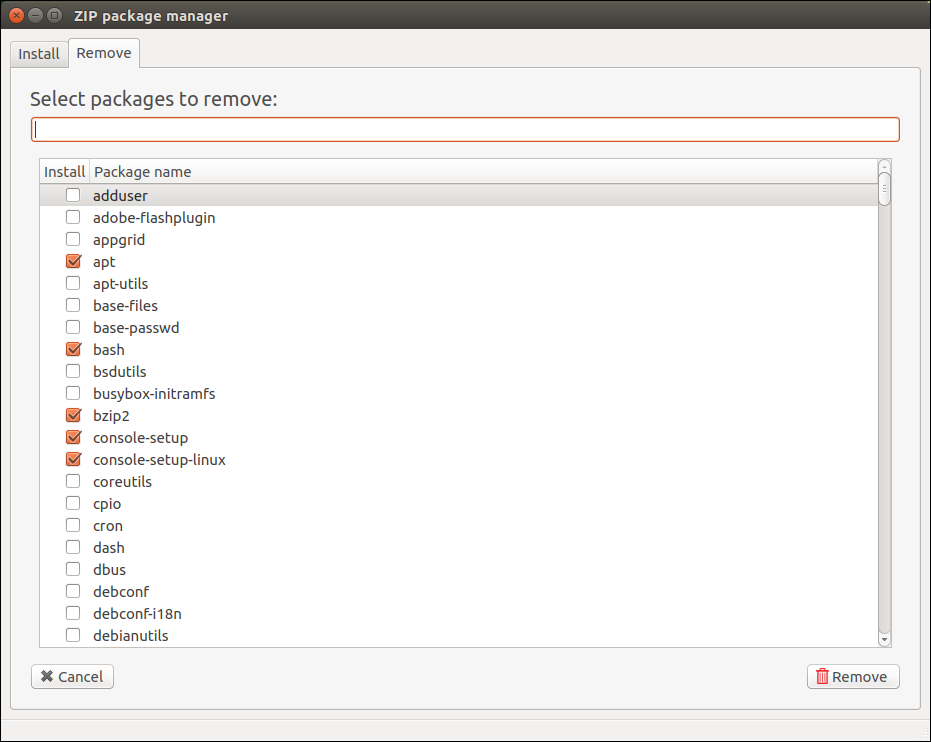Maximize the package manager window
931x742 pixels.
point(54,15)
